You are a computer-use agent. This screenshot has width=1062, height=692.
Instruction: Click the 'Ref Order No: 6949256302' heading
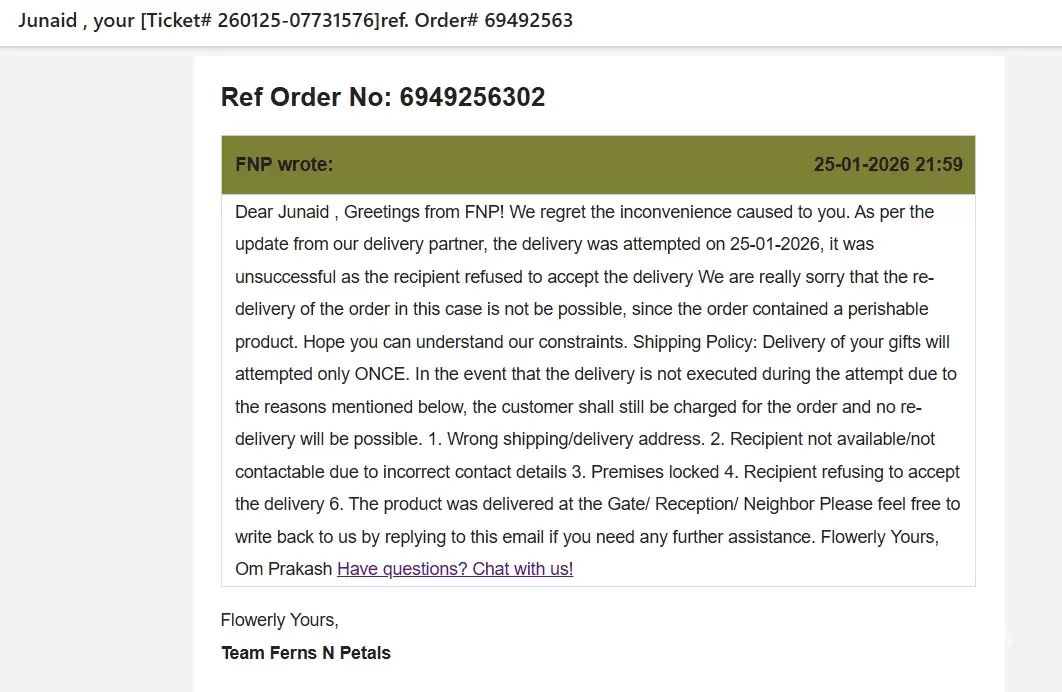click(x=383, y=97)
